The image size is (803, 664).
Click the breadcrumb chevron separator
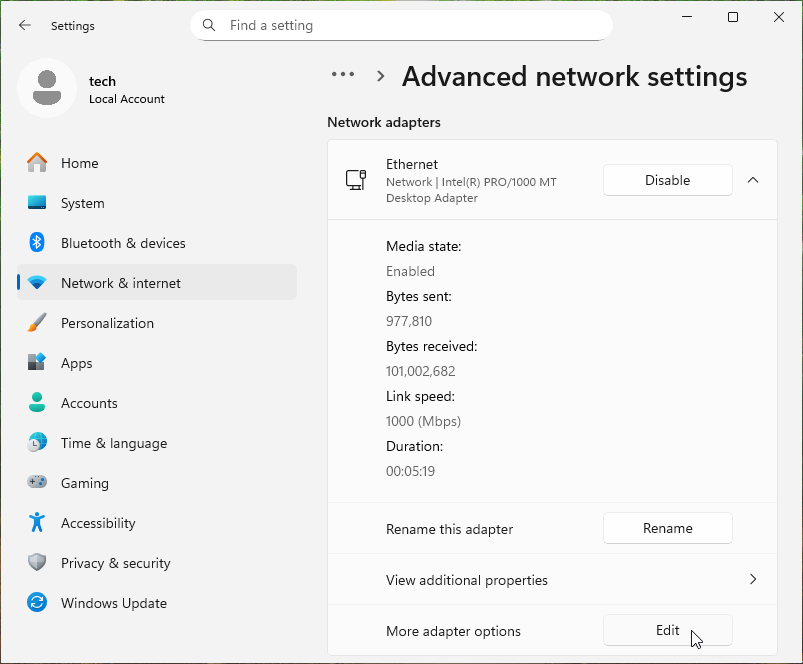381,76
